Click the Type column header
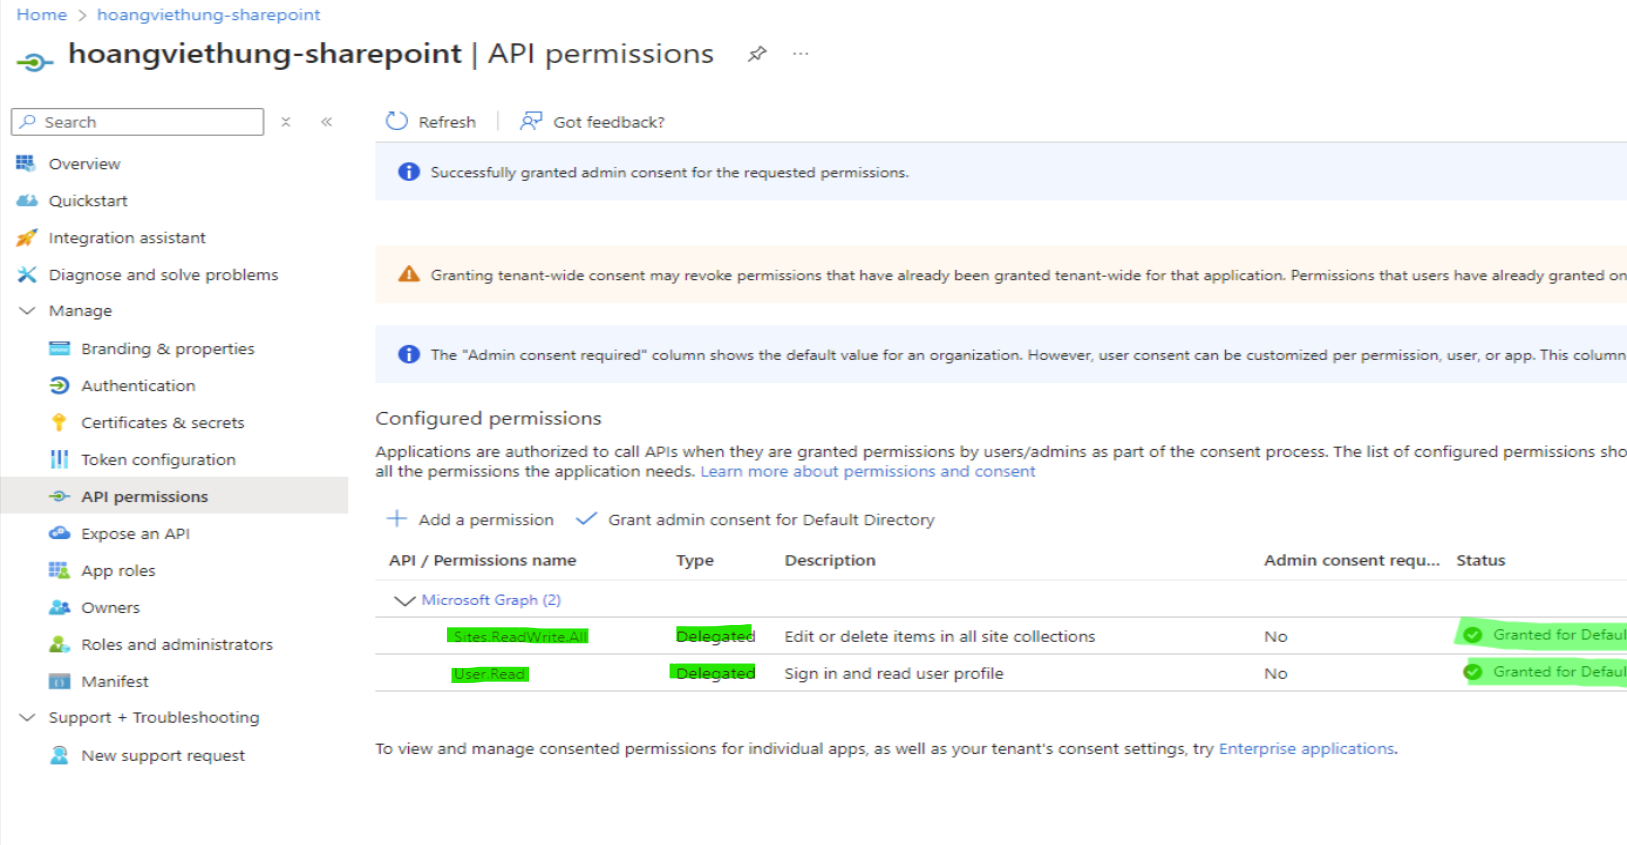The height and width of the screenshot is (845, 1627). [x=695, y=560]
